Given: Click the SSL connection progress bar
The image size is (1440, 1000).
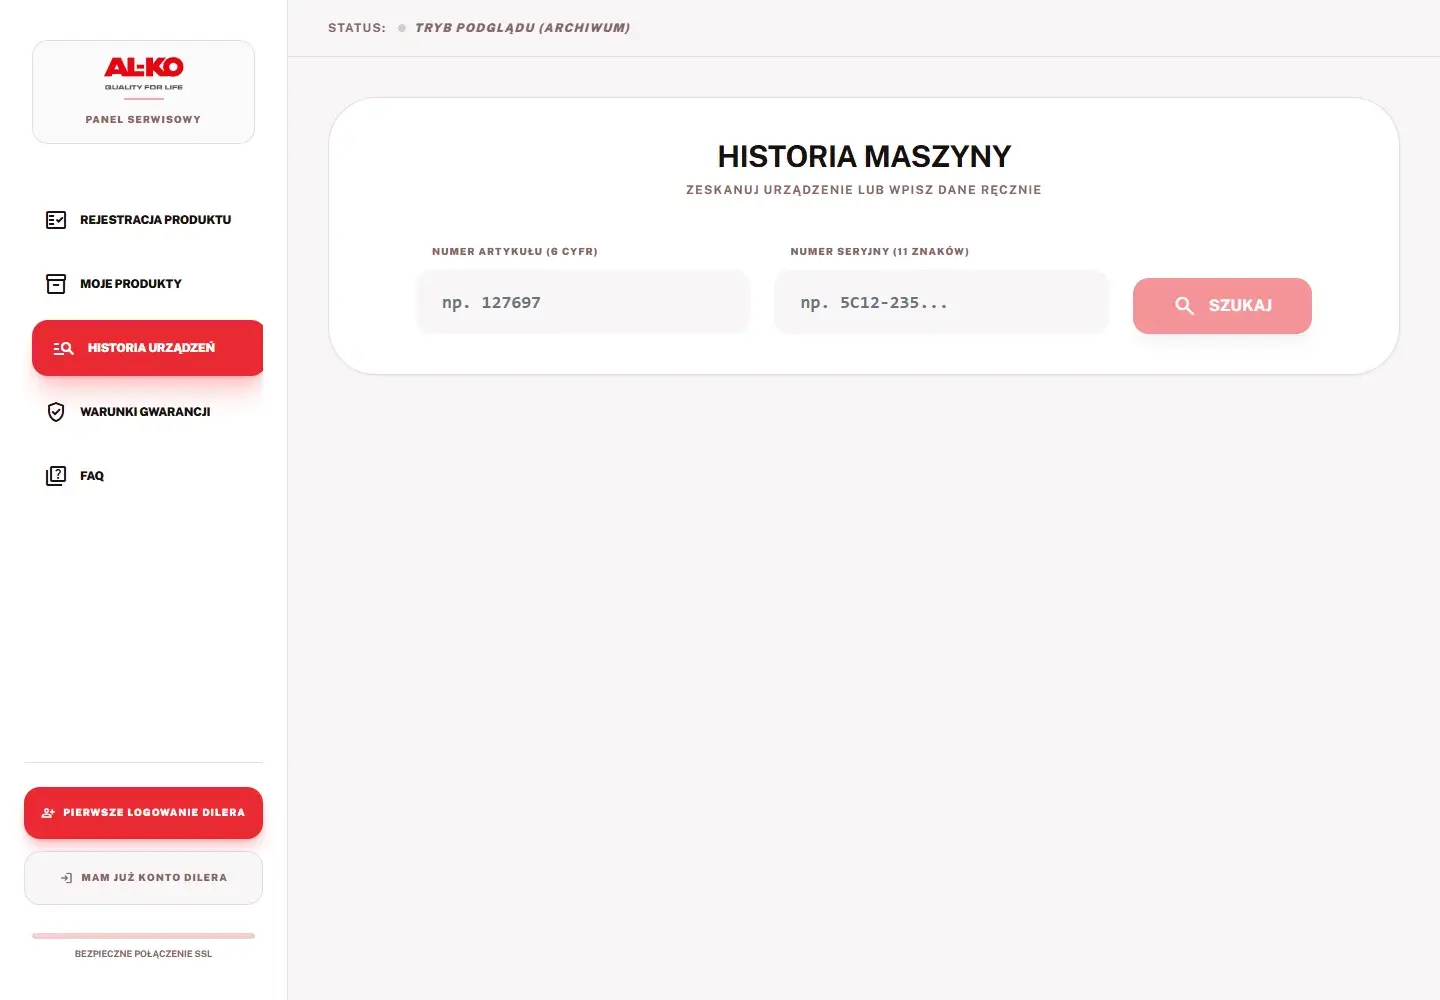Looking at the screenshot, I should [x=143, y=936].
